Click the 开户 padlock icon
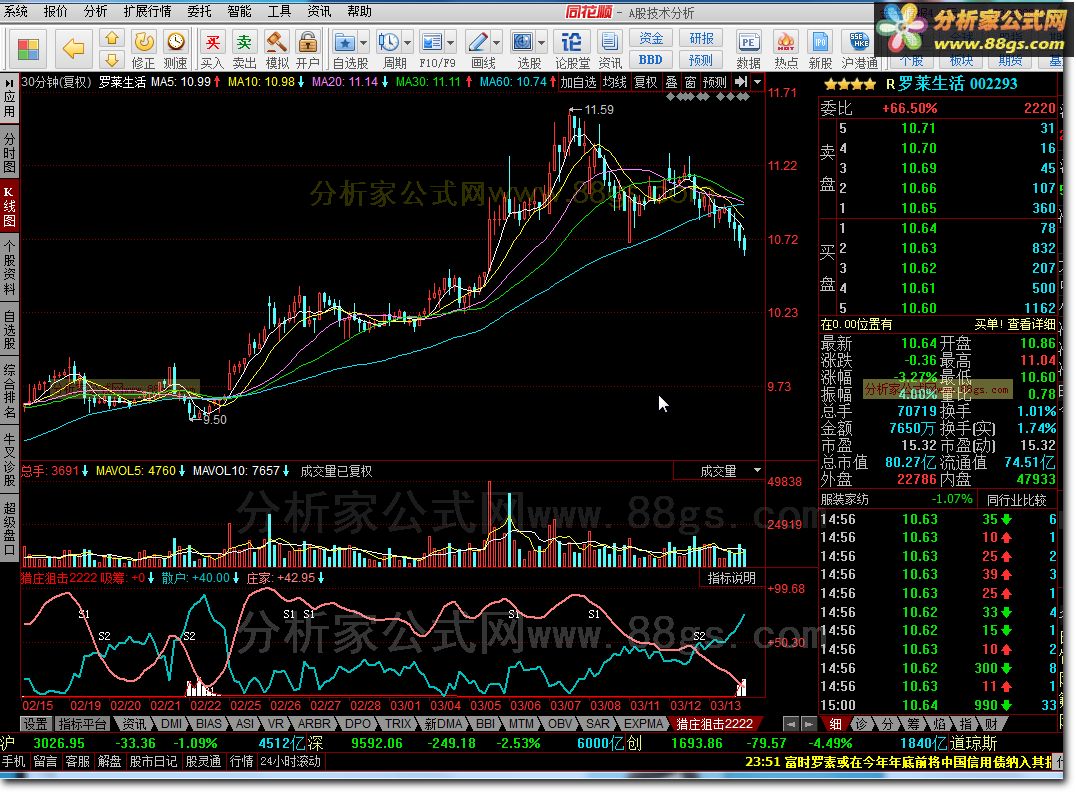Image resolution: width=1076 pixels, height=792 pixels. [308, 43]
